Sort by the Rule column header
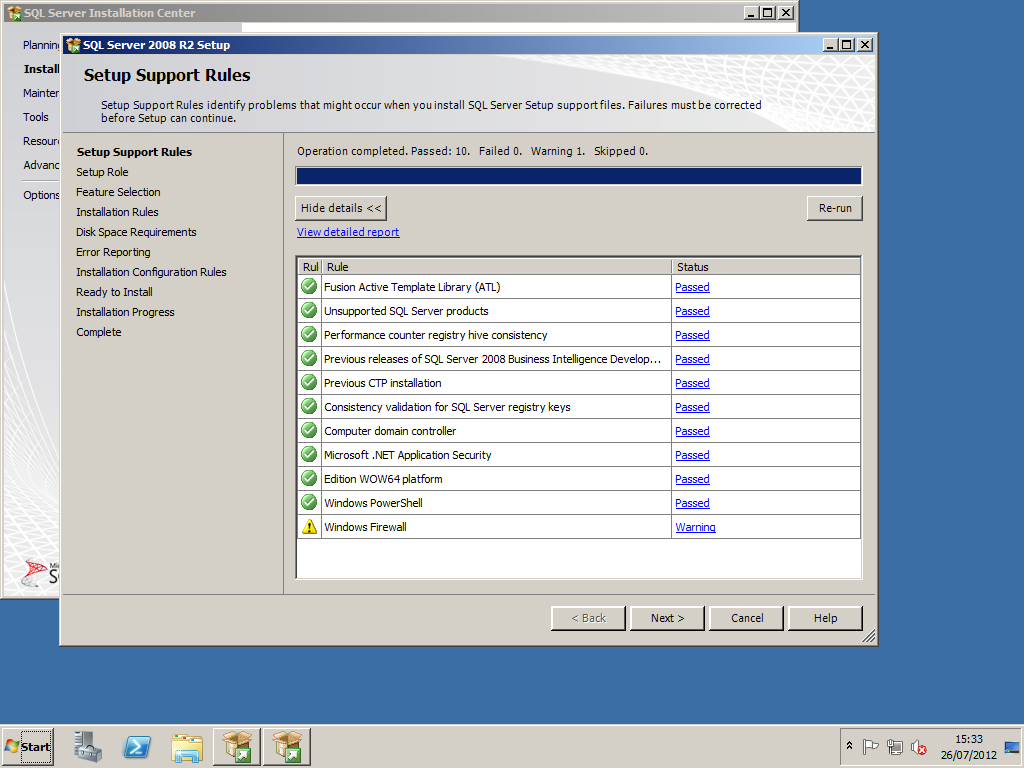The width and height of the screenshot is (1024, 768). [496, 267]
